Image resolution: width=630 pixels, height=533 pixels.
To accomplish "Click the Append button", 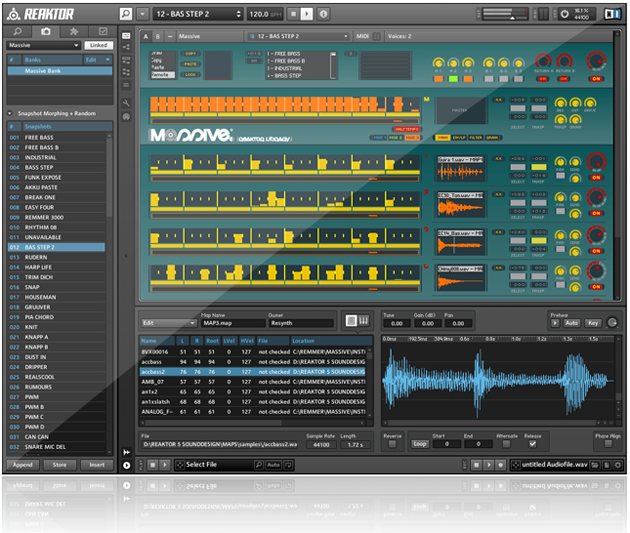I will point(22,465).
